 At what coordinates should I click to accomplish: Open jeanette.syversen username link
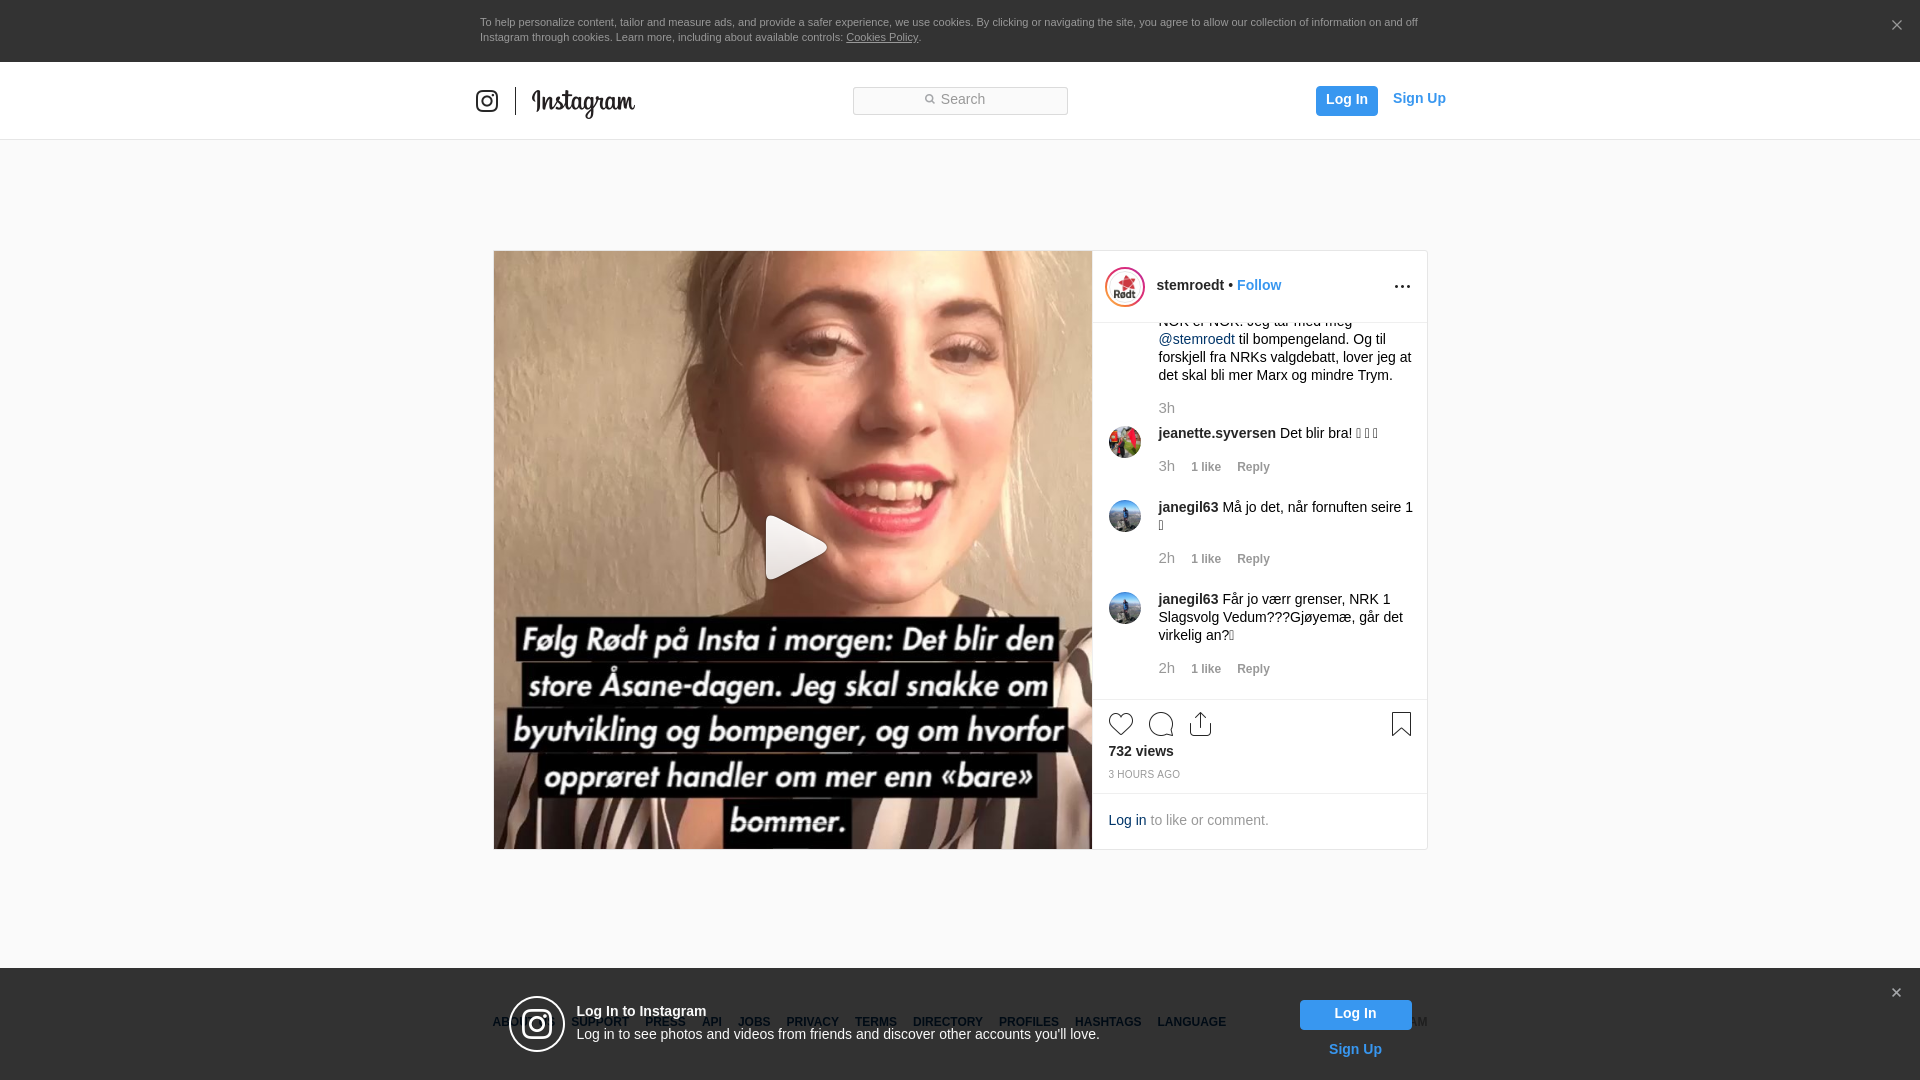pos(1217,433)
